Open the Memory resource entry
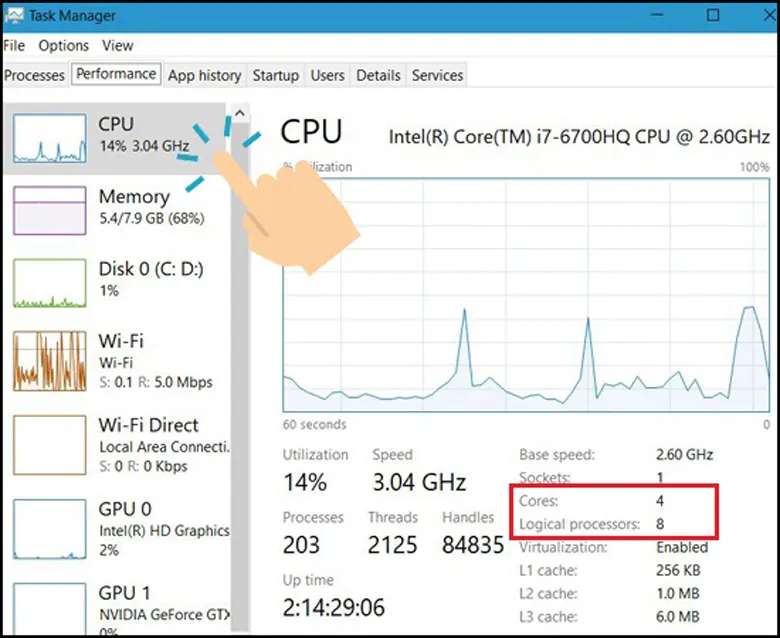The height and width of the screenshot is (638, 780). (117, 210)
